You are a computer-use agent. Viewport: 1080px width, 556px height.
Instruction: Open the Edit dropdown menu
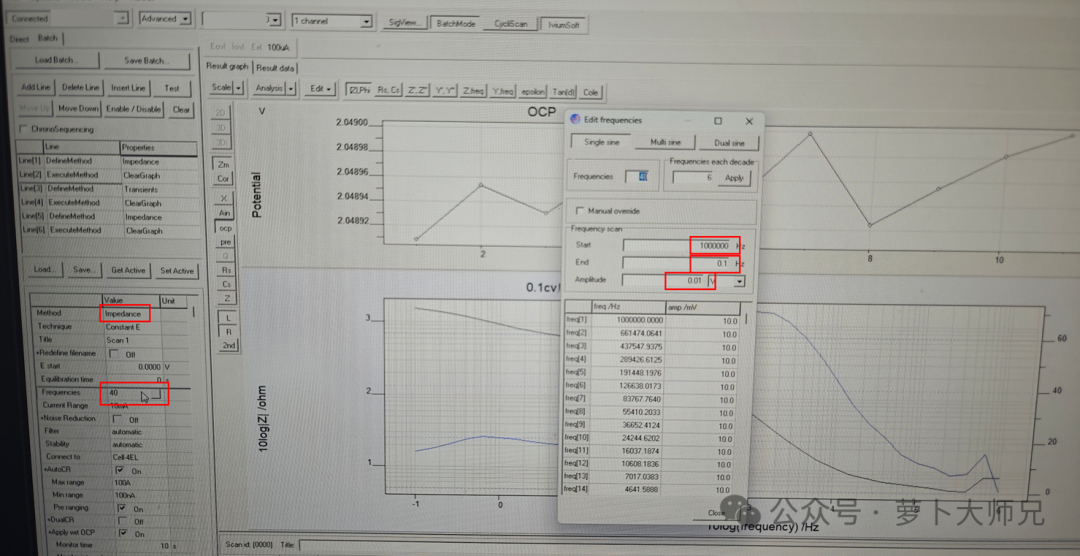click(320, 89)
